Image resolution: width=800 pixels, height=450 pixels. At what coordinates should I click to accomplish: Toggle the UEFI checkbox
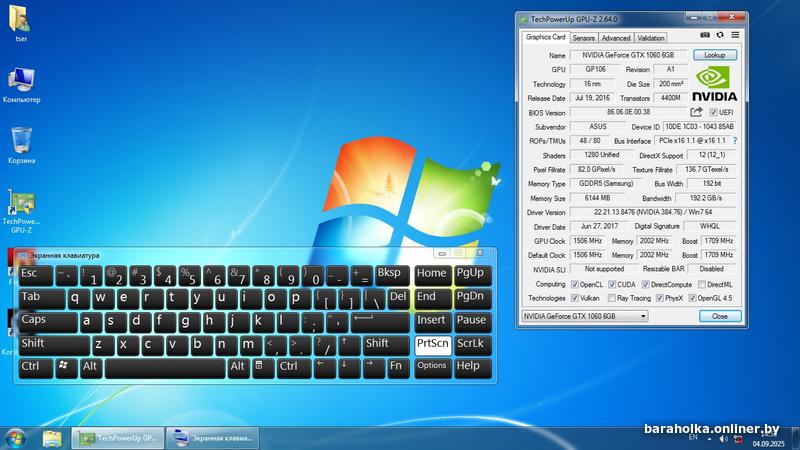pos(714,113)
